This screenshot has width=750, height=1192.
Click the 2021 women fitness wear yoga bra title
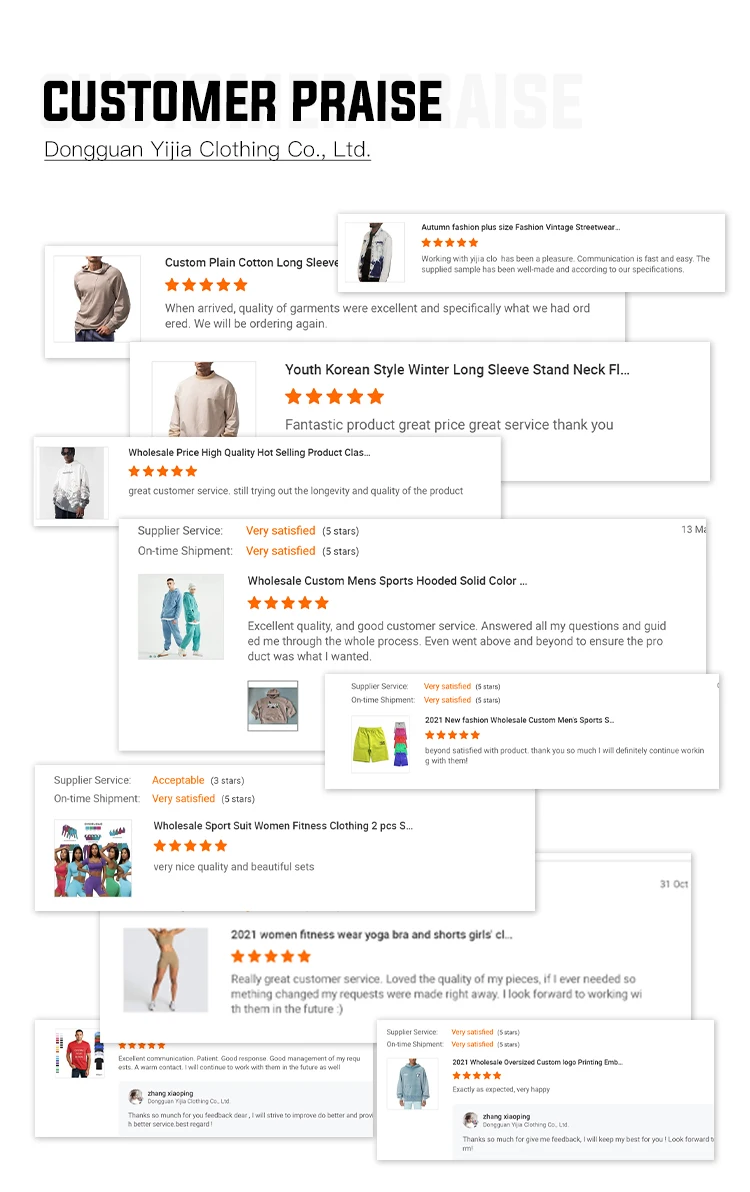(372, 934)
